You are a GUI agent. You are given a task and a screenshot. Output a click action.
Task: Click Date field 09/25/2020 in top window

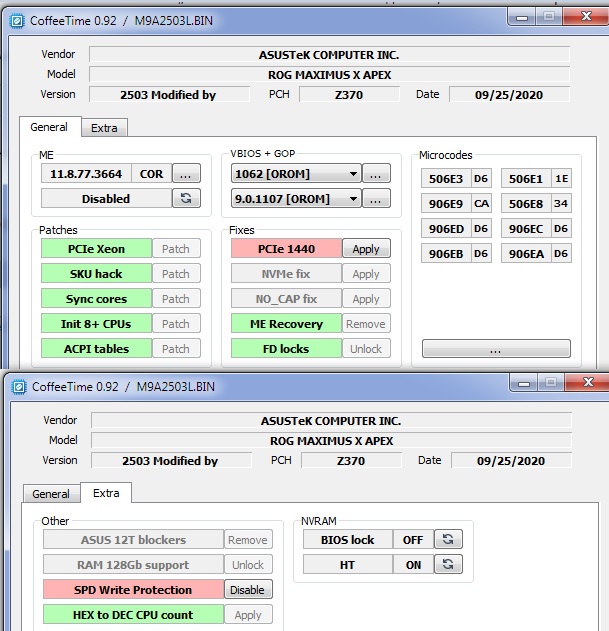click(x=509, y=94)
